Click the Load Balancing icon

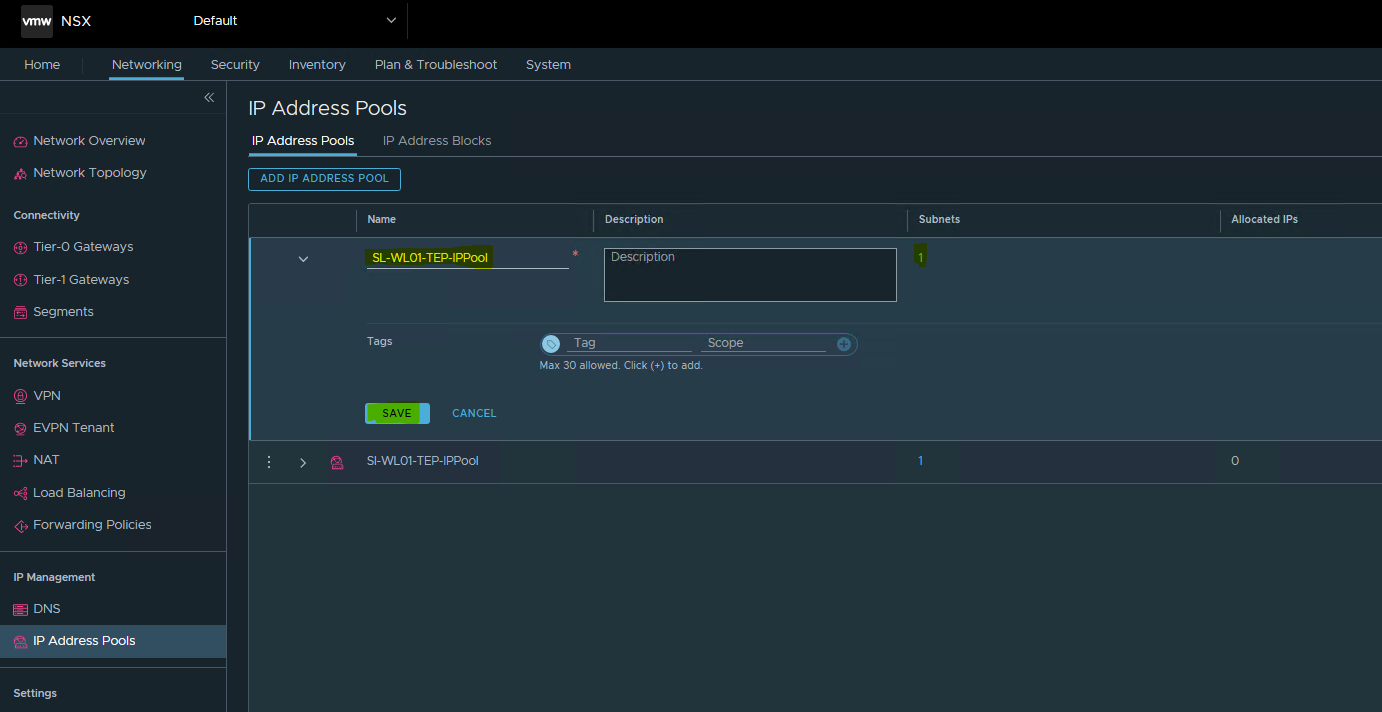(x=21, y=493)
